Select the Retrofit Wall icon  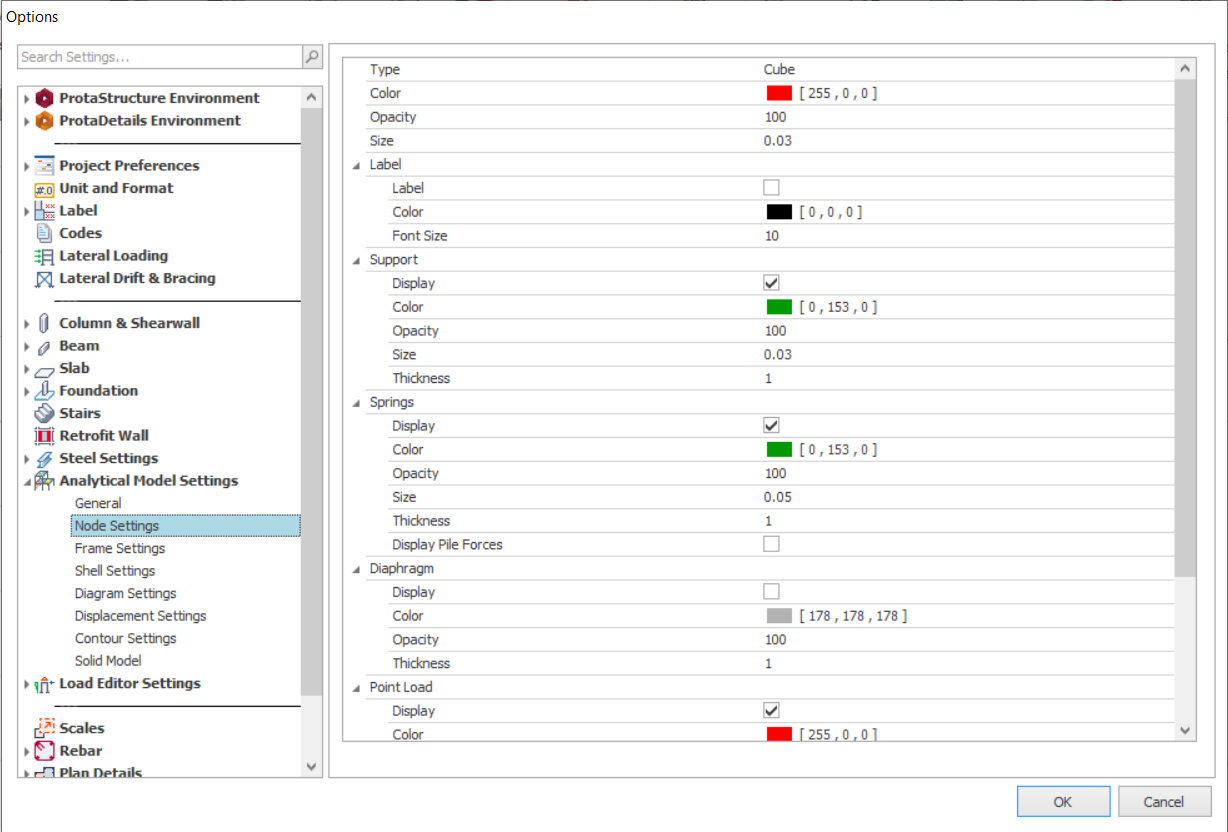(44, 436)
